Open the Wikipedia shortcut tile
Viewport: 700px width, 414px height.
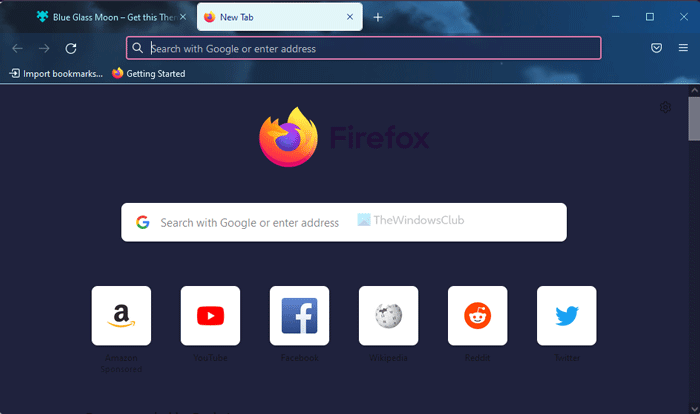click(x=388, y=316)
